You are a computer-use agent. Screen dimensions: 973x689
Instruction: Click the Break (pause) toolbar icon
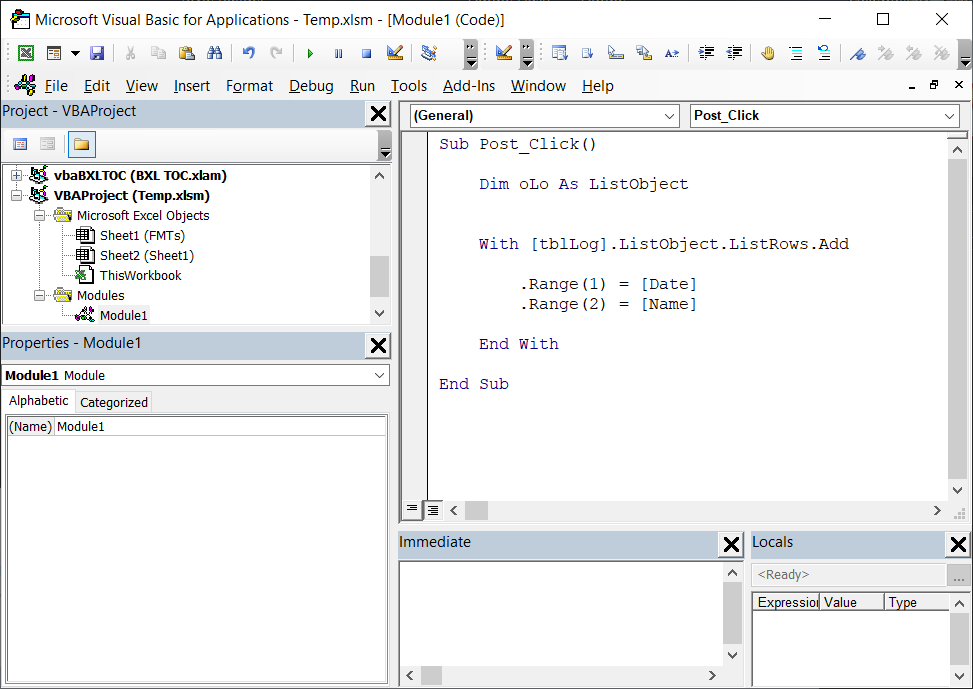[x=338, y=53]
